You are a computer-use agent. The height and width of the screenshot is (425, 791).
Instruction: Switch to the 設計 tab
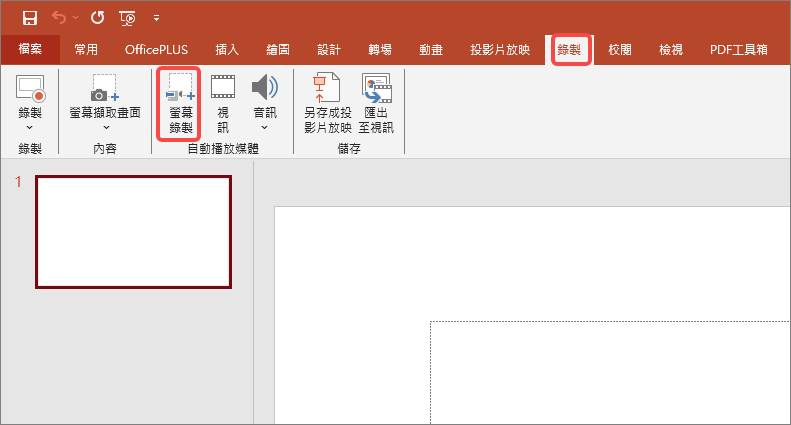click(x=329, y=49)
